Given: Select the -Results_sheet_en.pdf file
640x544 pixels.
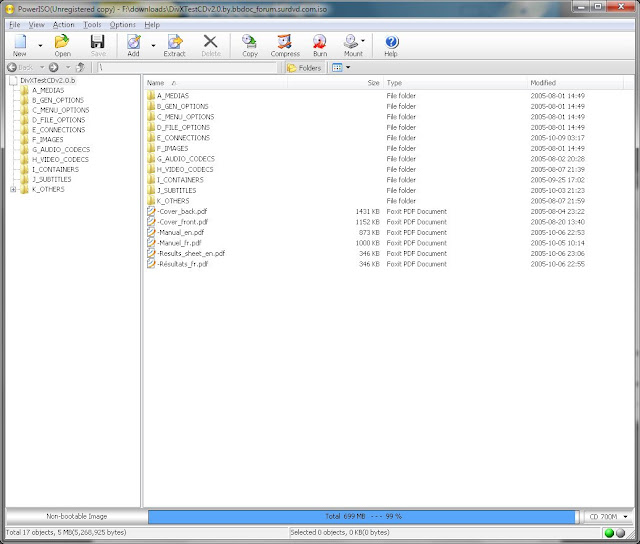Looking at the screenshot, I should pos(191,254).
